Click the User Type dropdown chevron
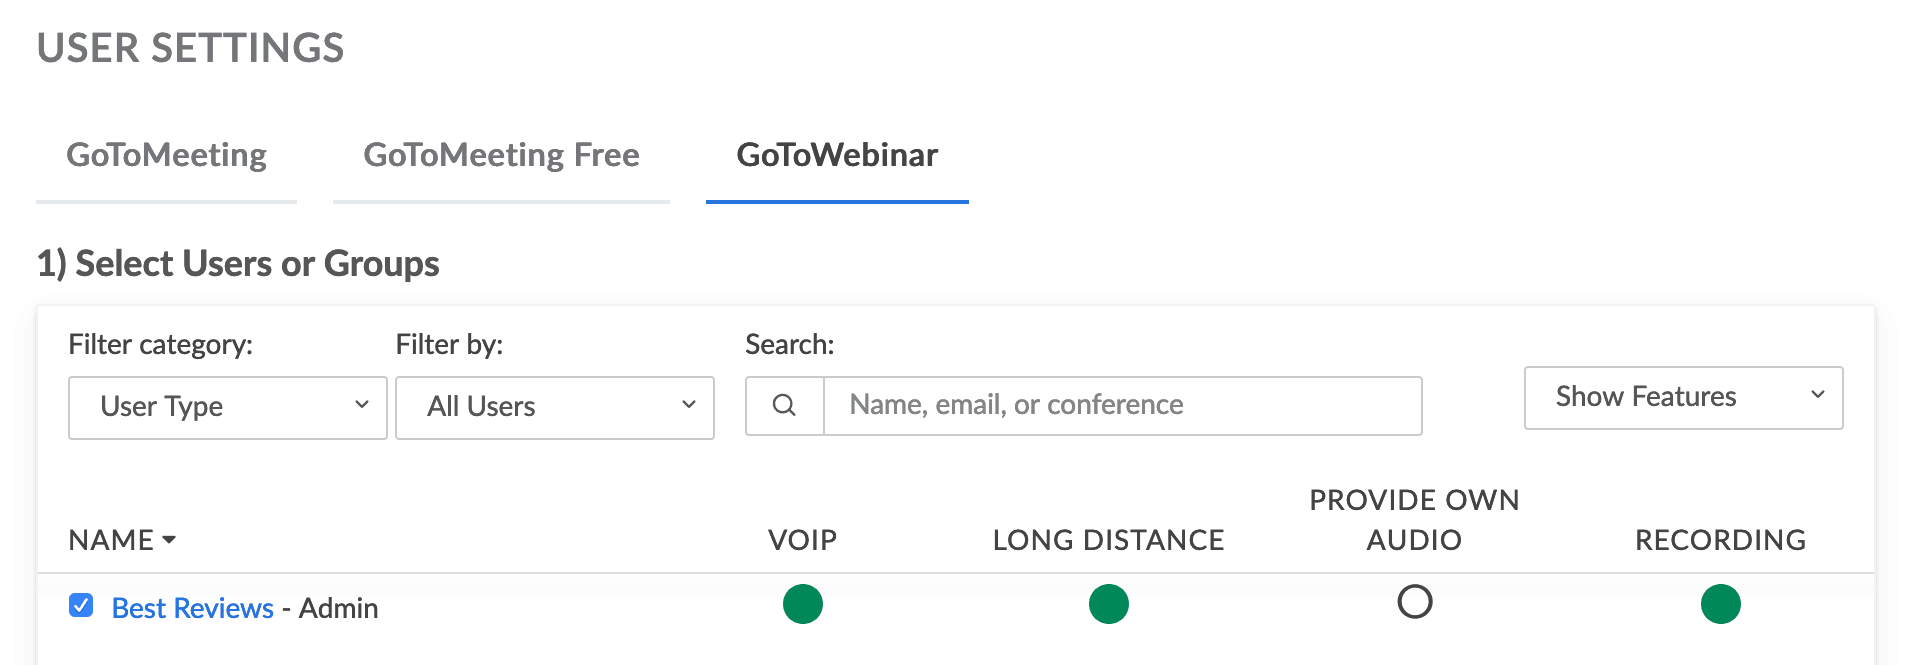 click(361, 406)
